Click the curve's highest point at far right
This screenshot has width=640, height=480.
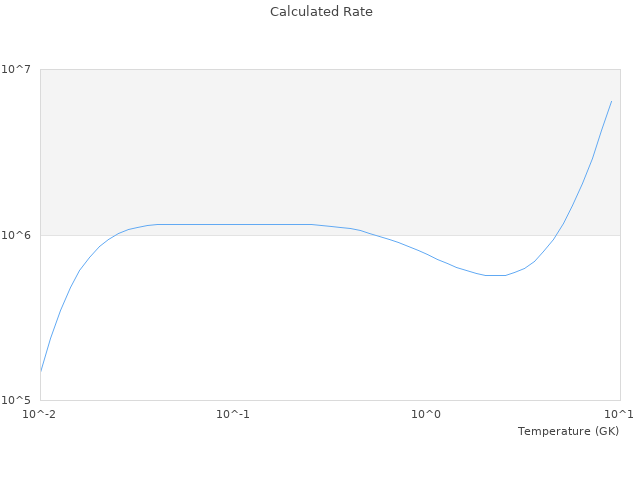click(x=611, y=101)
